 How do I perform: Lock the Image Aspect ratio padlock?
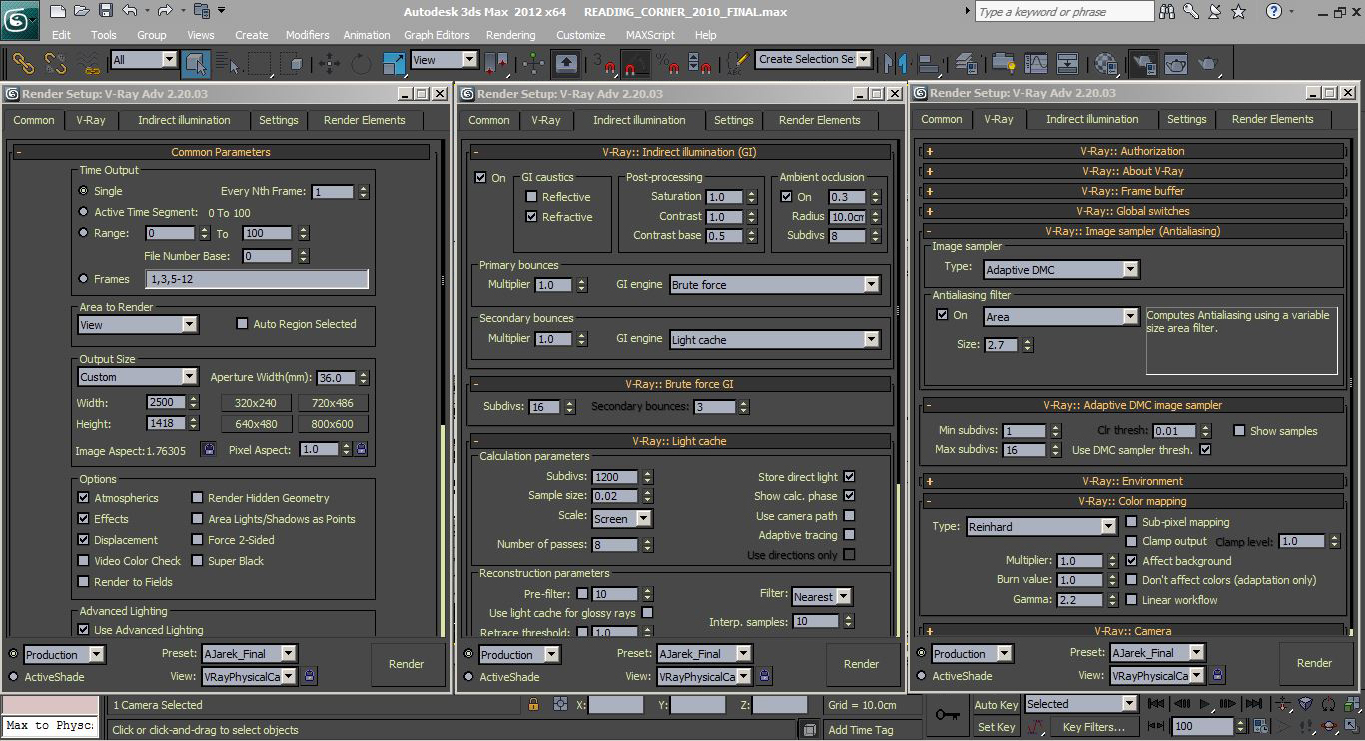(208, 449)
